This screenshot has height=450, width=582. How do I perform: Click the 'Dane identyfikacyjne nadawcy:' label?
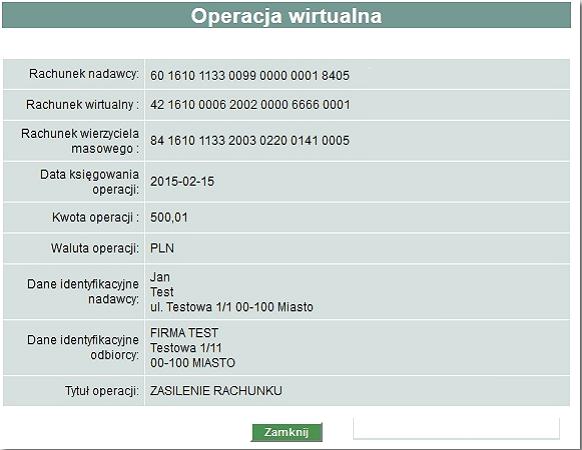pyautogui.click(x=83, y=291)
